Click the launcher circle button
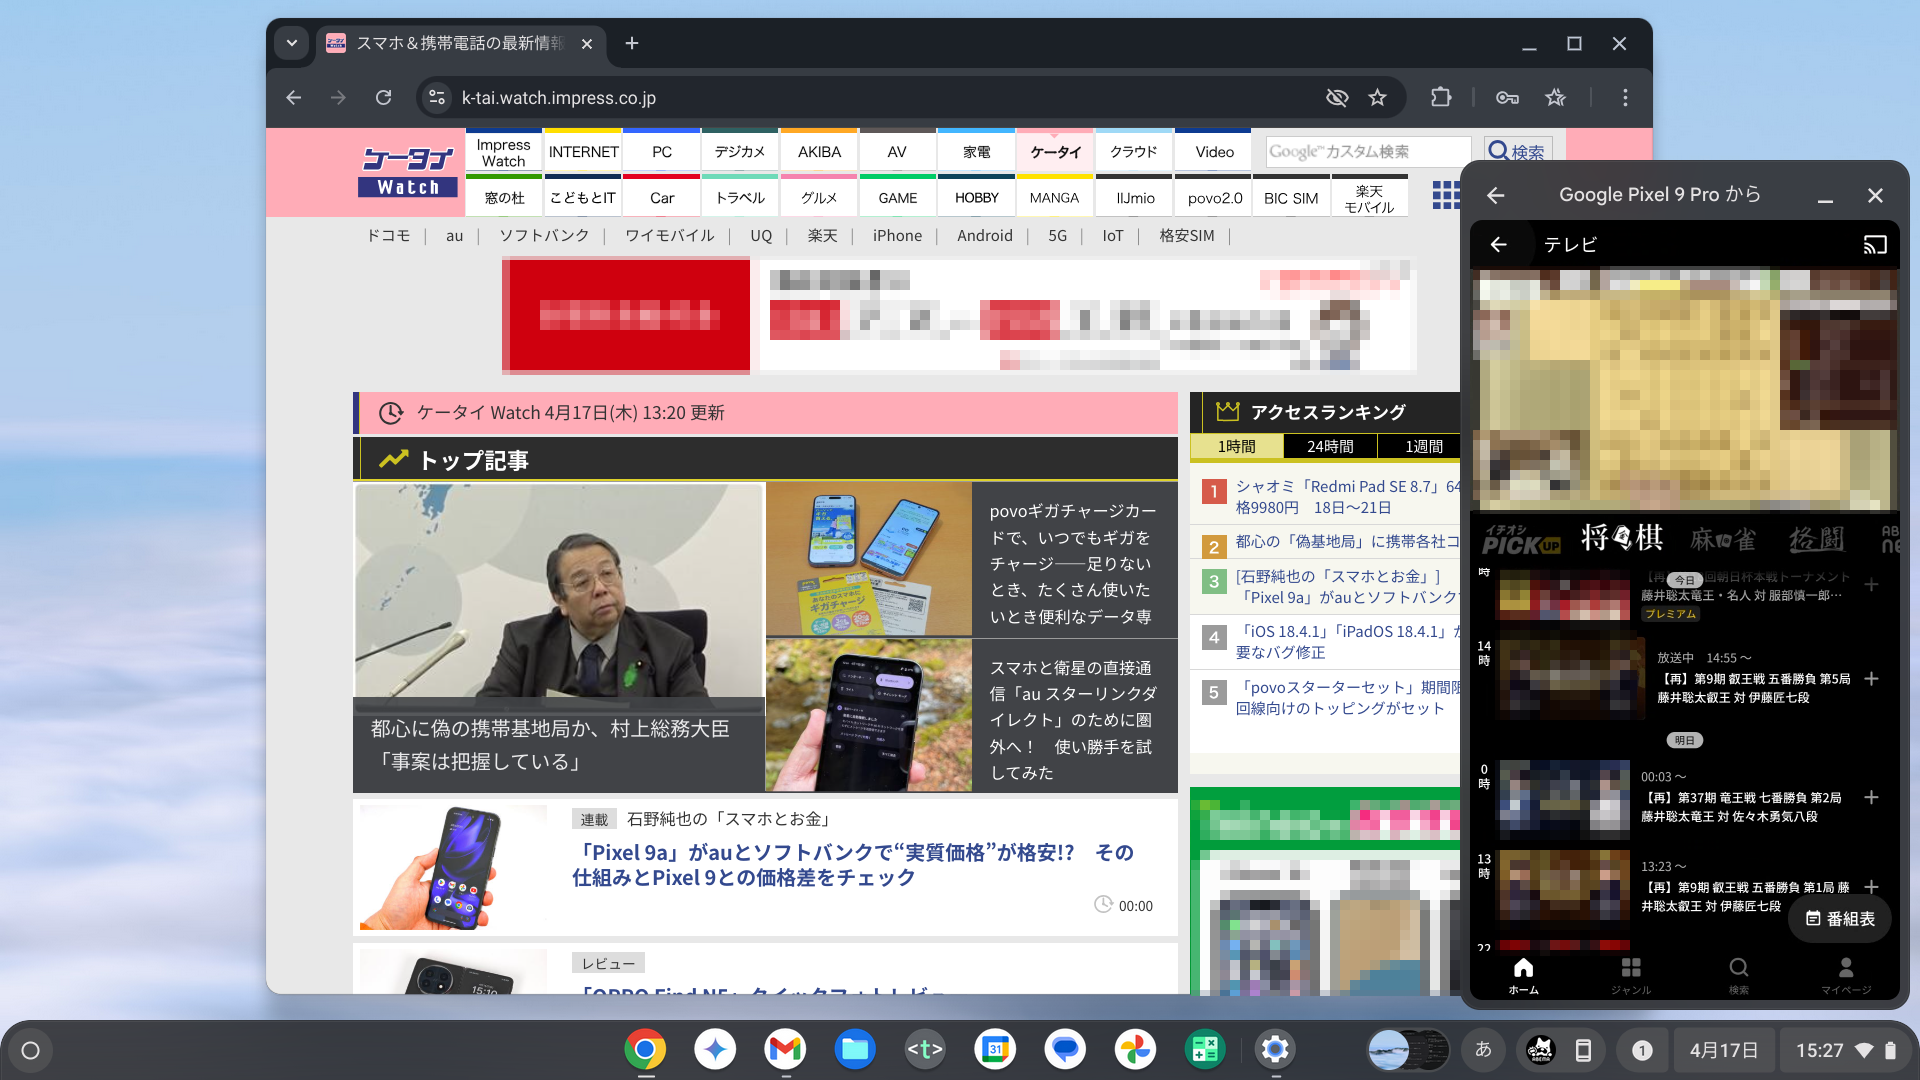The height and width of the screenshot is (1080, 1920). tap(30, 1050)
